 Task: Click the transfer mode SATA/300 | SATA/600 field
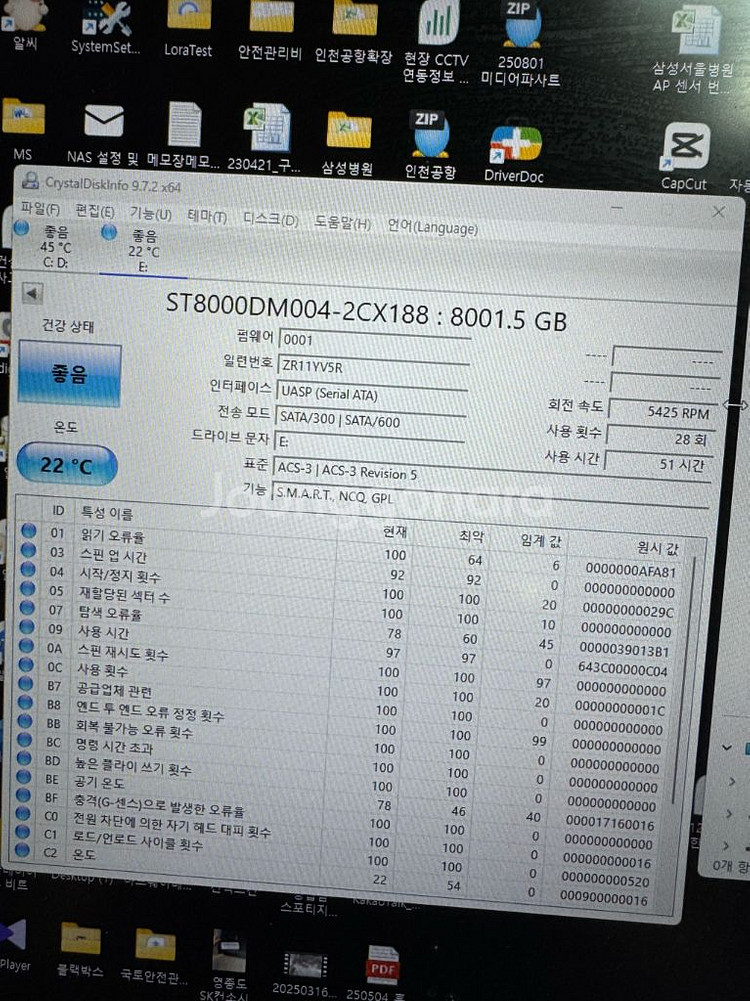pos(371,421)
